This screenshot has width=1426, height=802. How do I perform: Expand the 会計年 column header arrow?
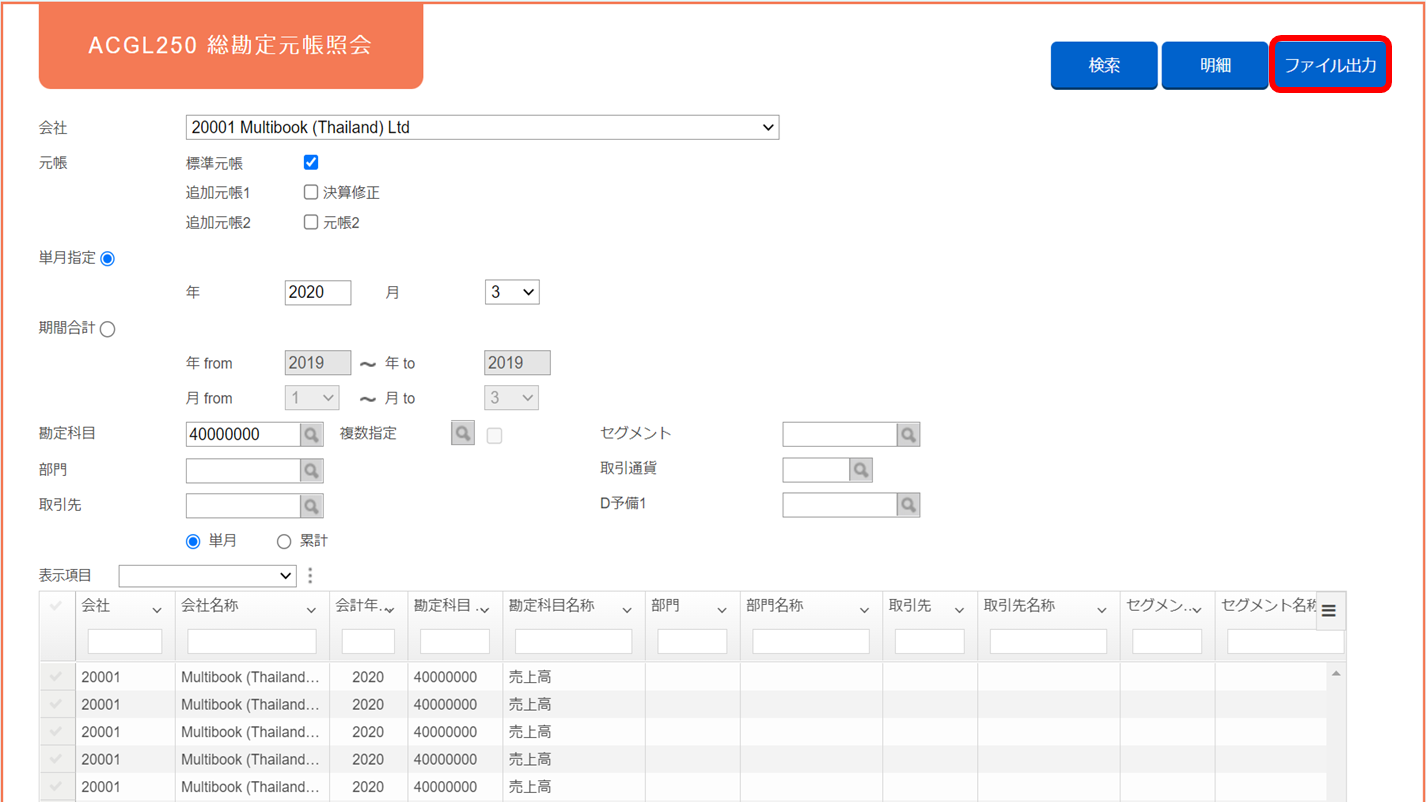point(389,610)
